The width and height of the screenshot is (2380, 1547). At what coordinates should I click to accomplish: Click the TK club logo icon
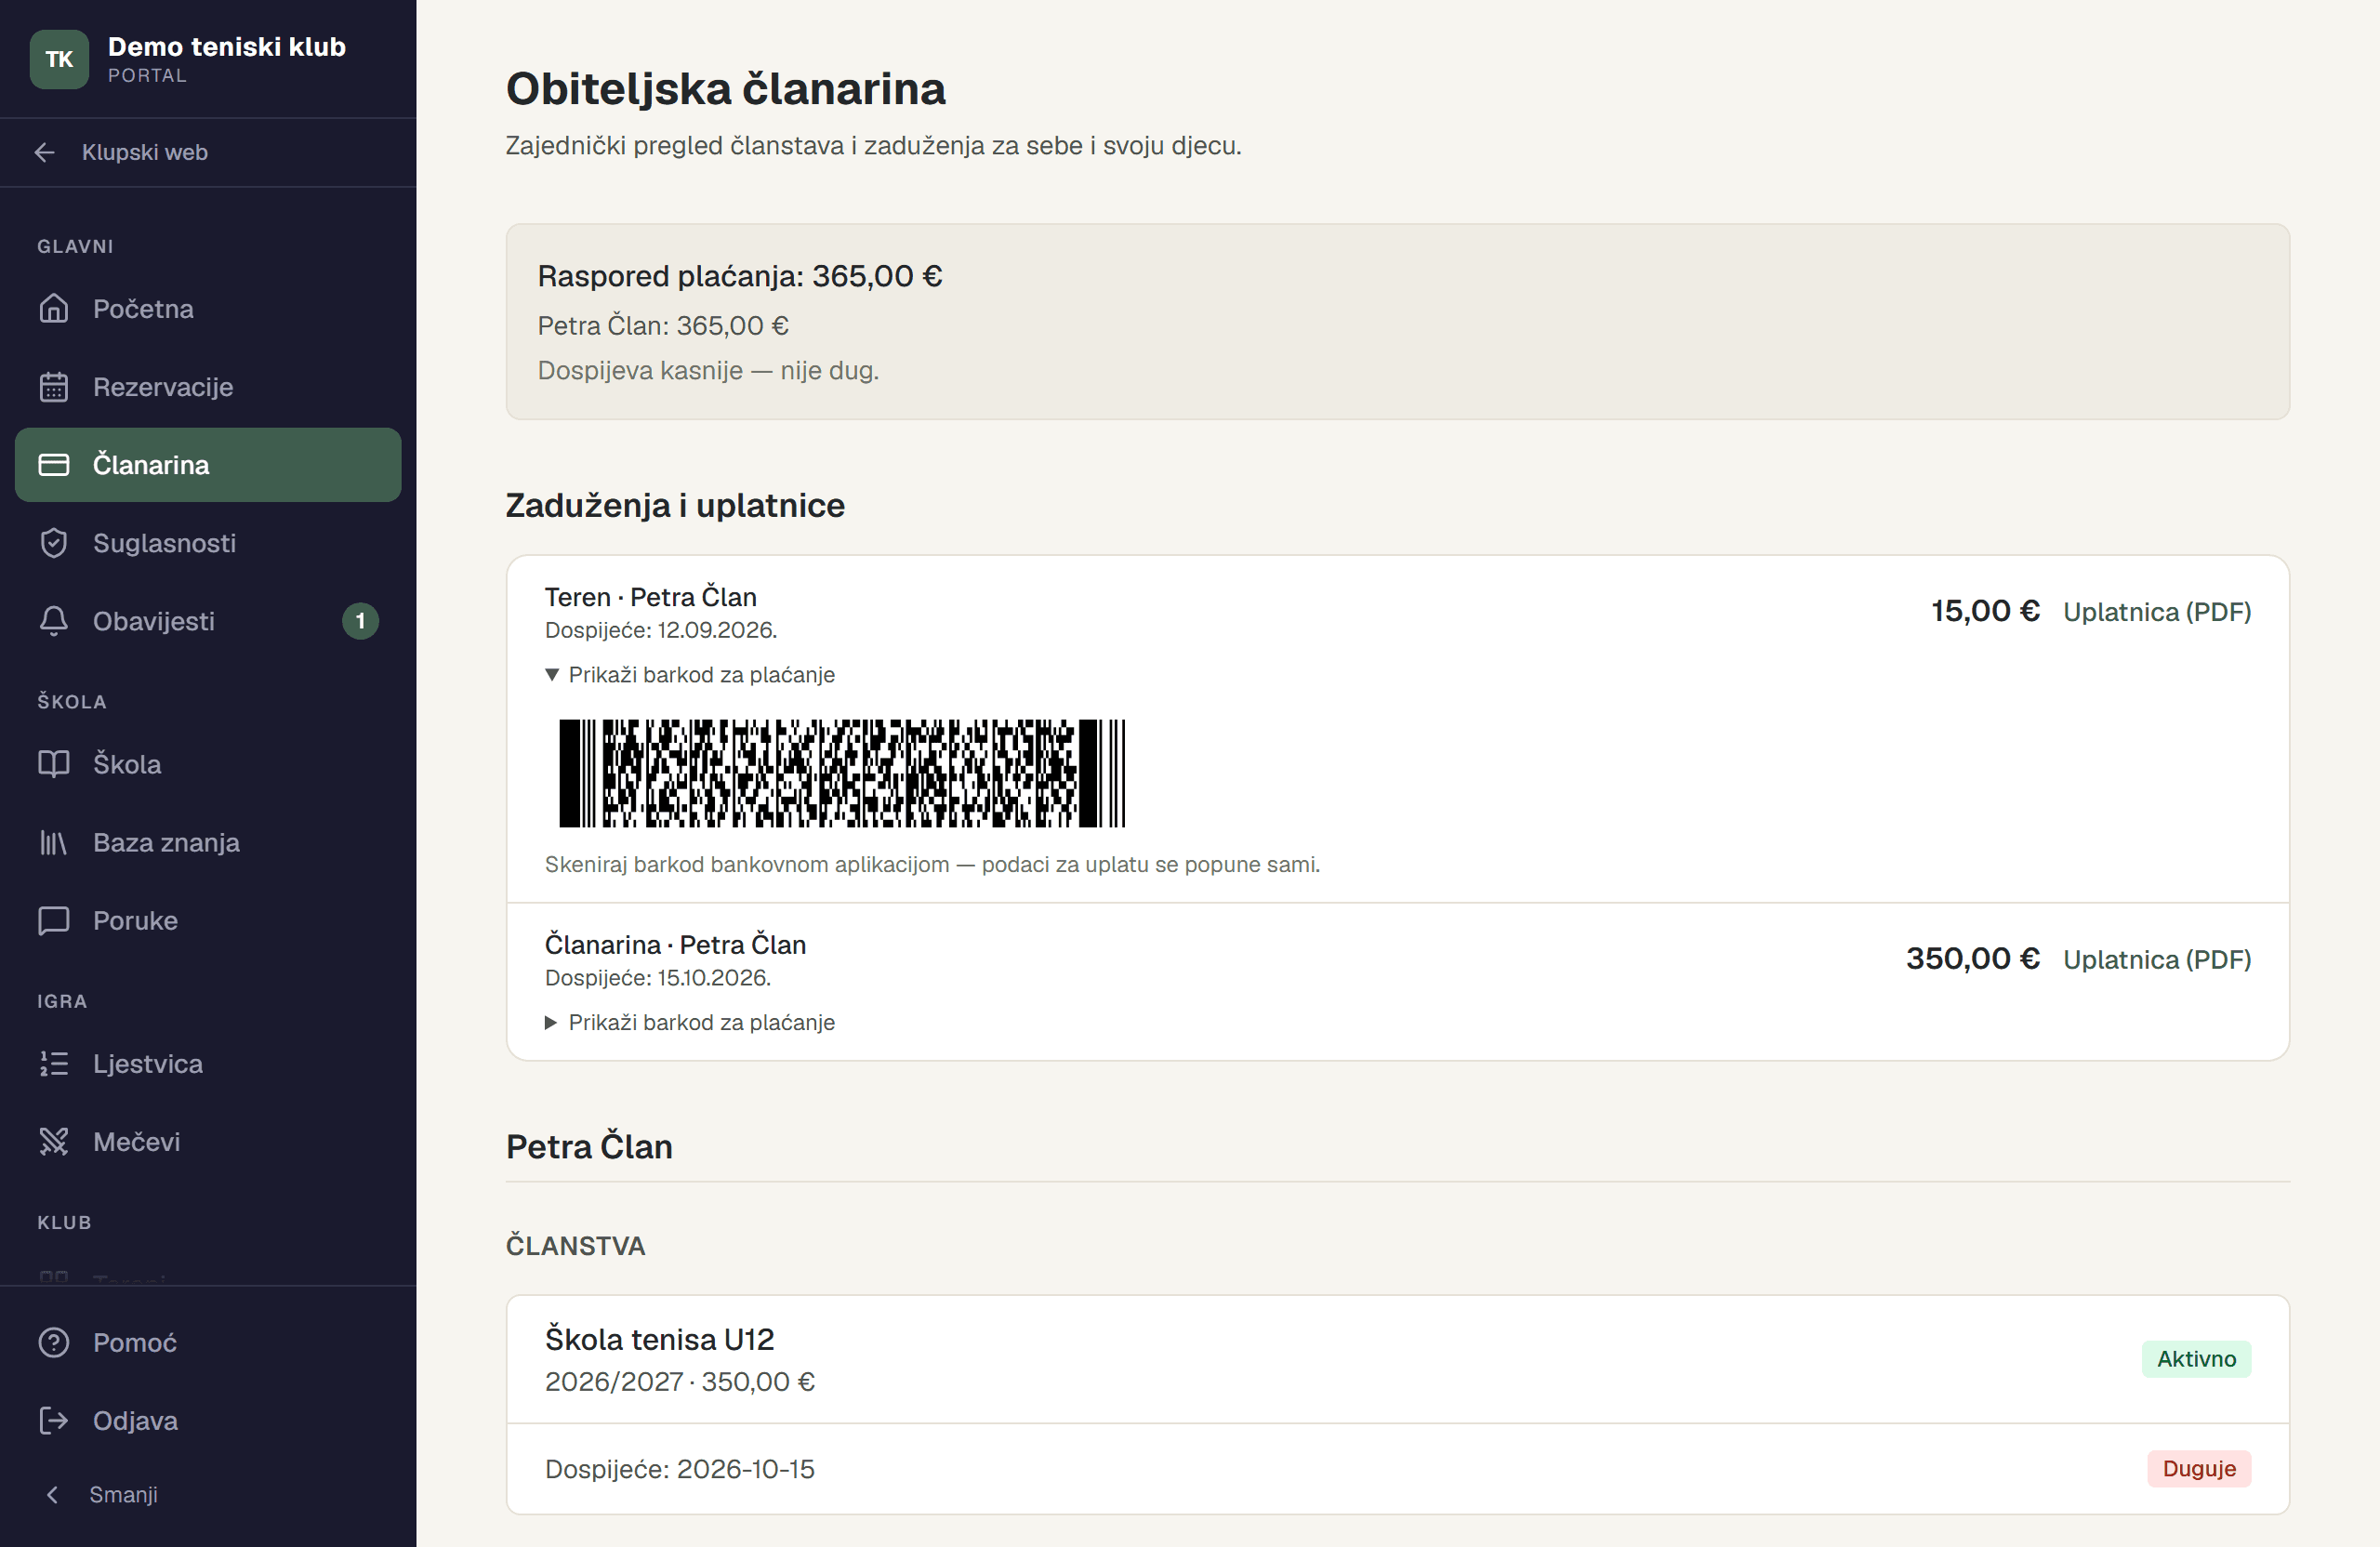pyautogui.click(x=59, y=59)
